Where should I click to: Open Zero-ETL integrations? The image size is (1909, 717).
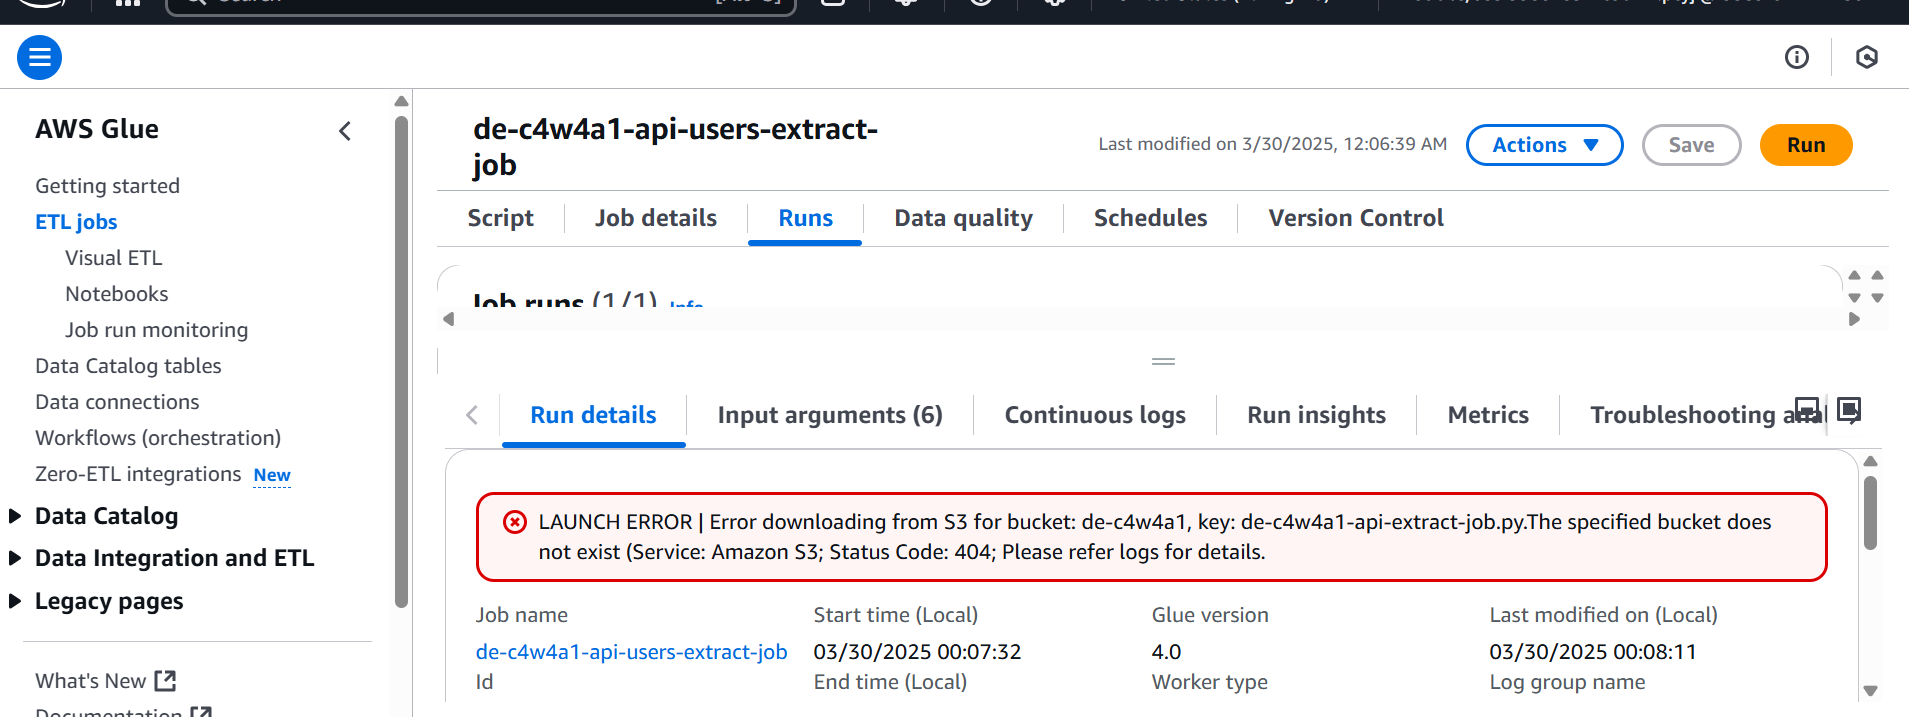[x=138, y=474]
